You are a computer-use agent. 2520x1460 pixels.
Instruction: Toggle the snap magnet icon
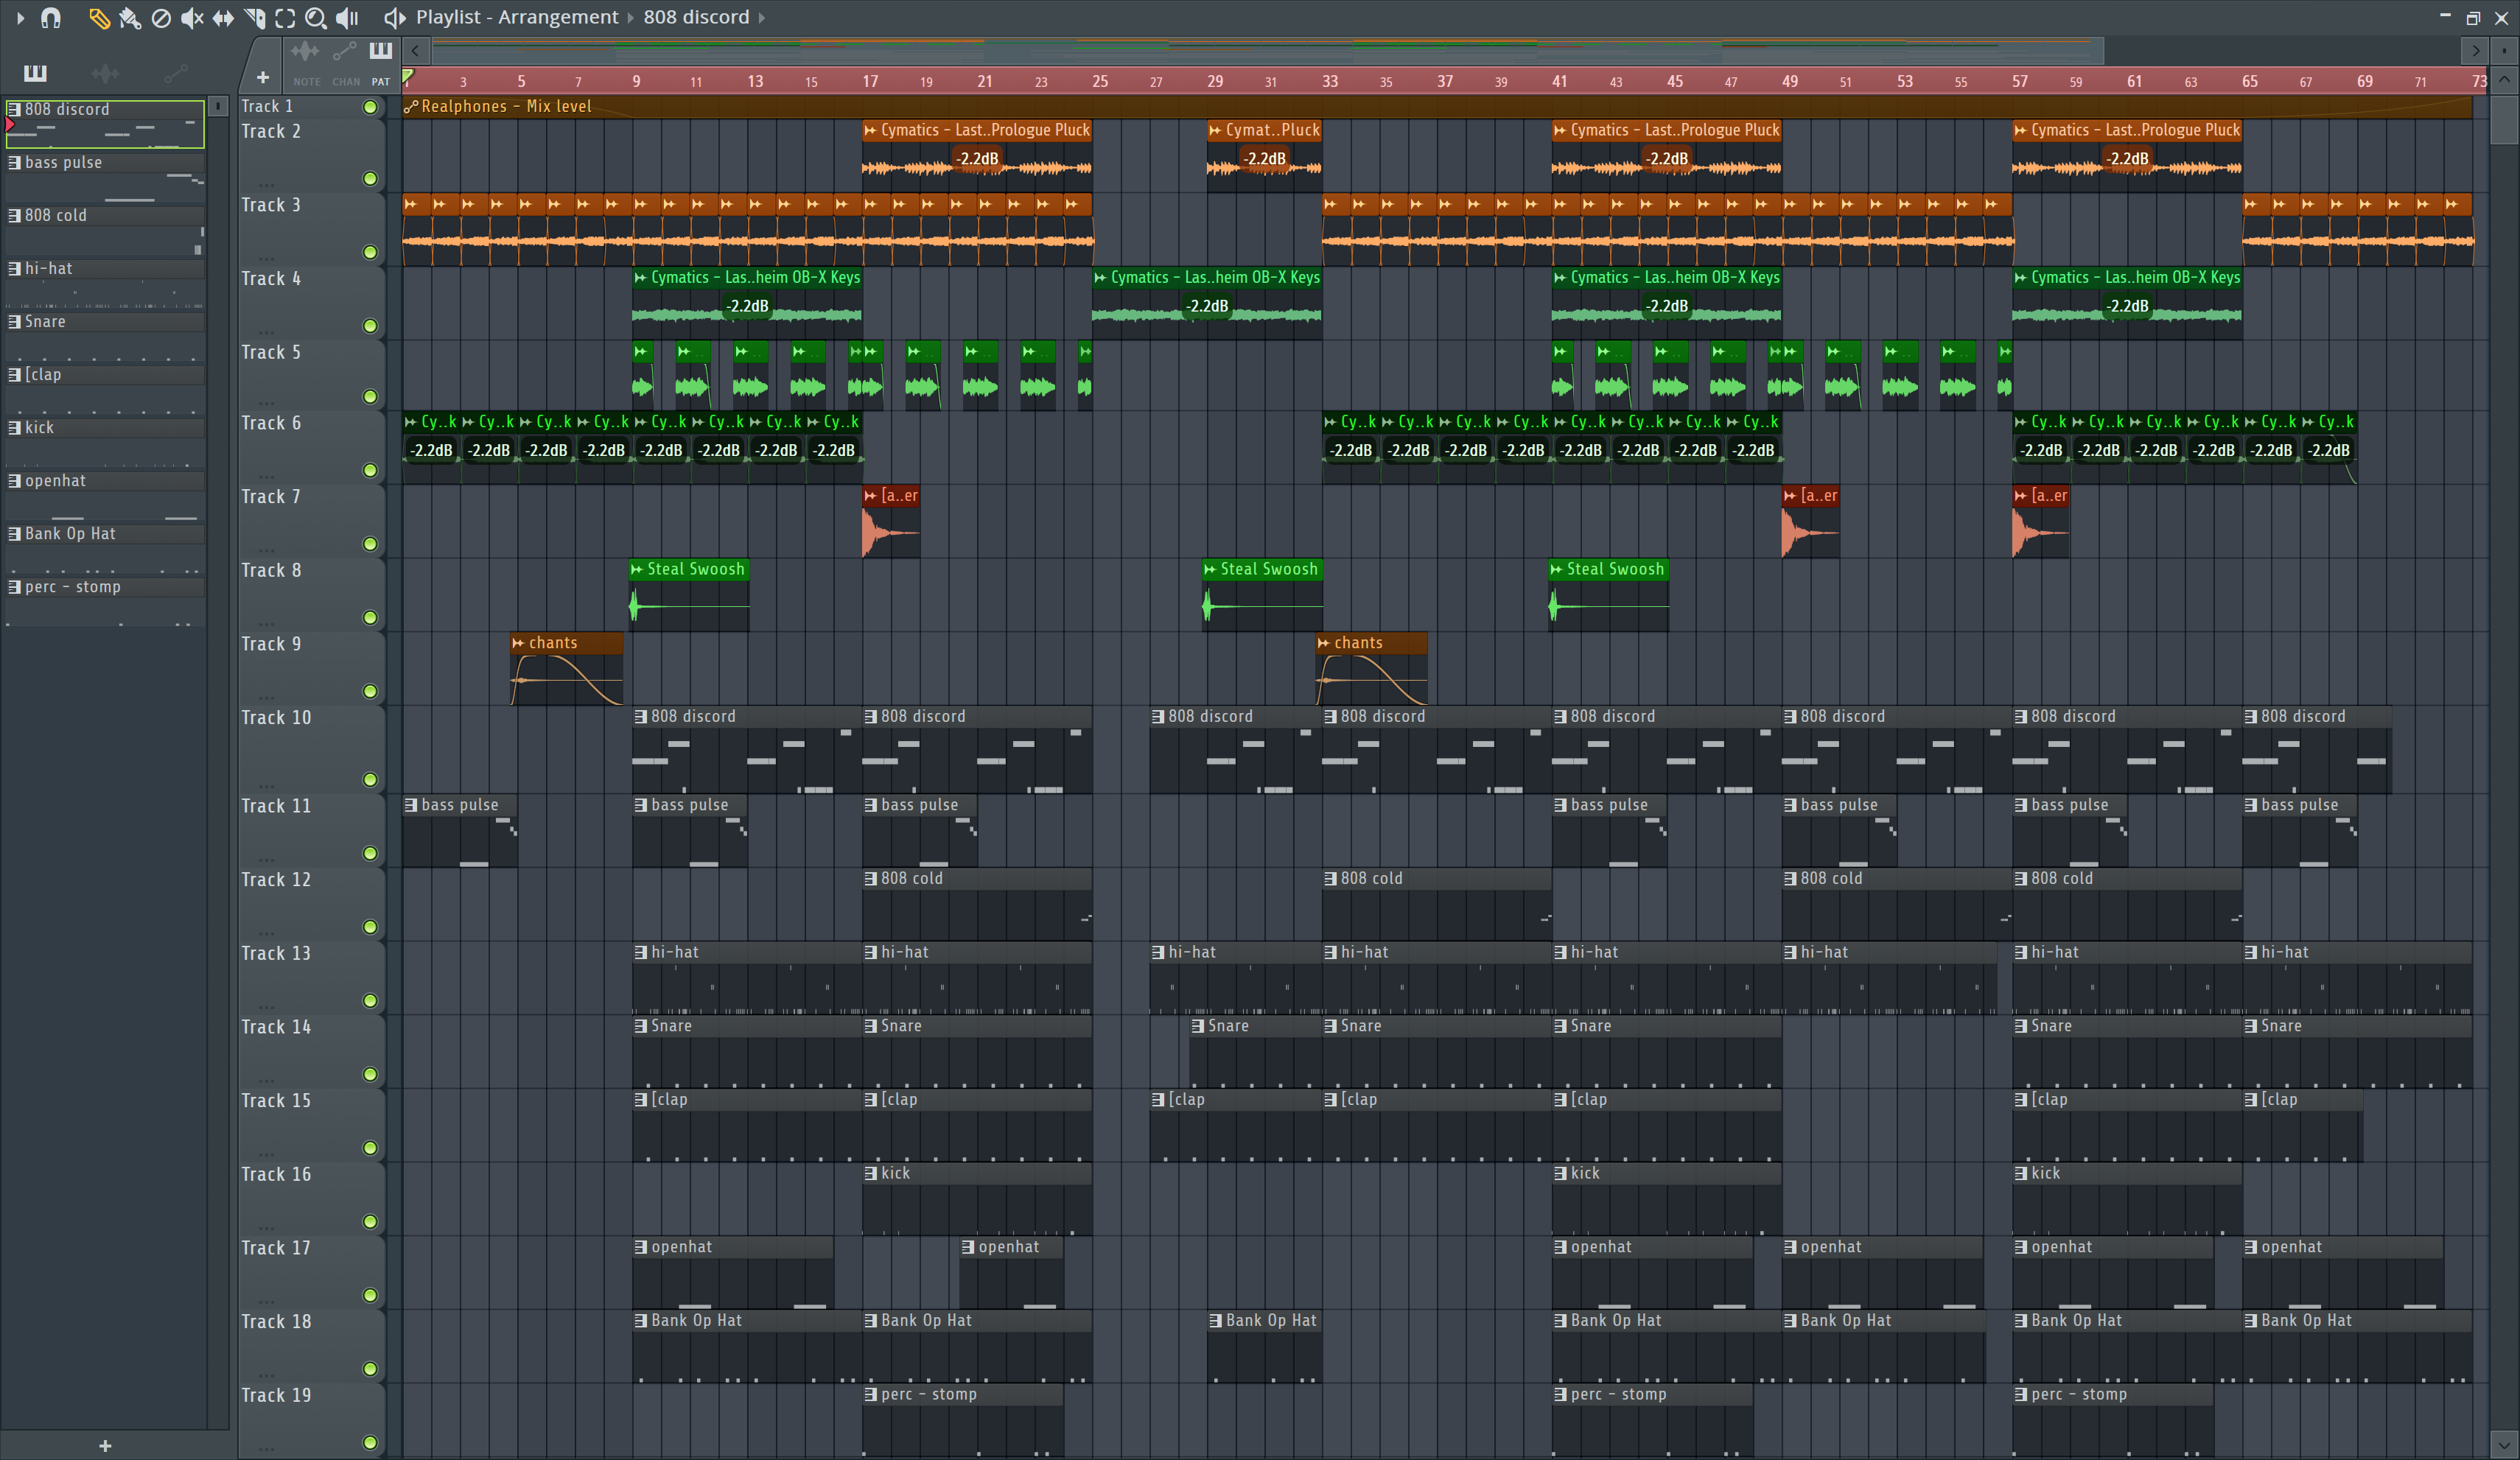(x=50, y=17)
